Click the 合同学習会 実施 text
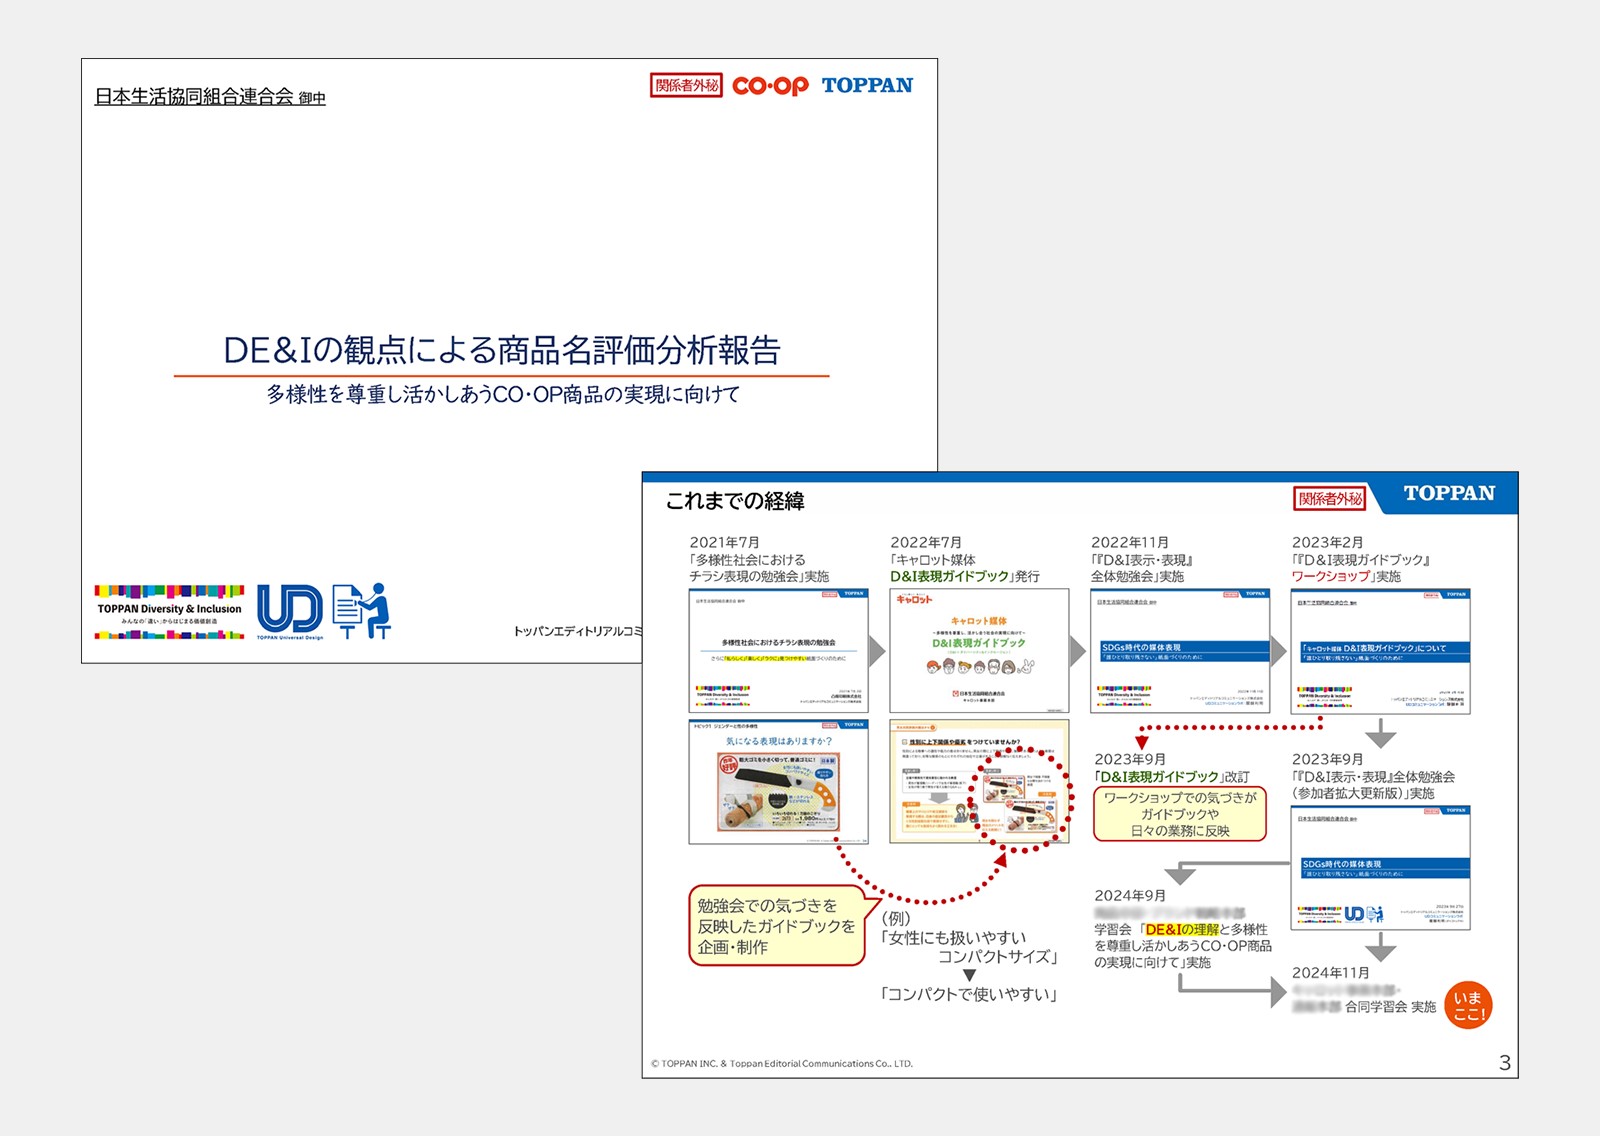 pyautogui.click(x=1390, y=1007)
